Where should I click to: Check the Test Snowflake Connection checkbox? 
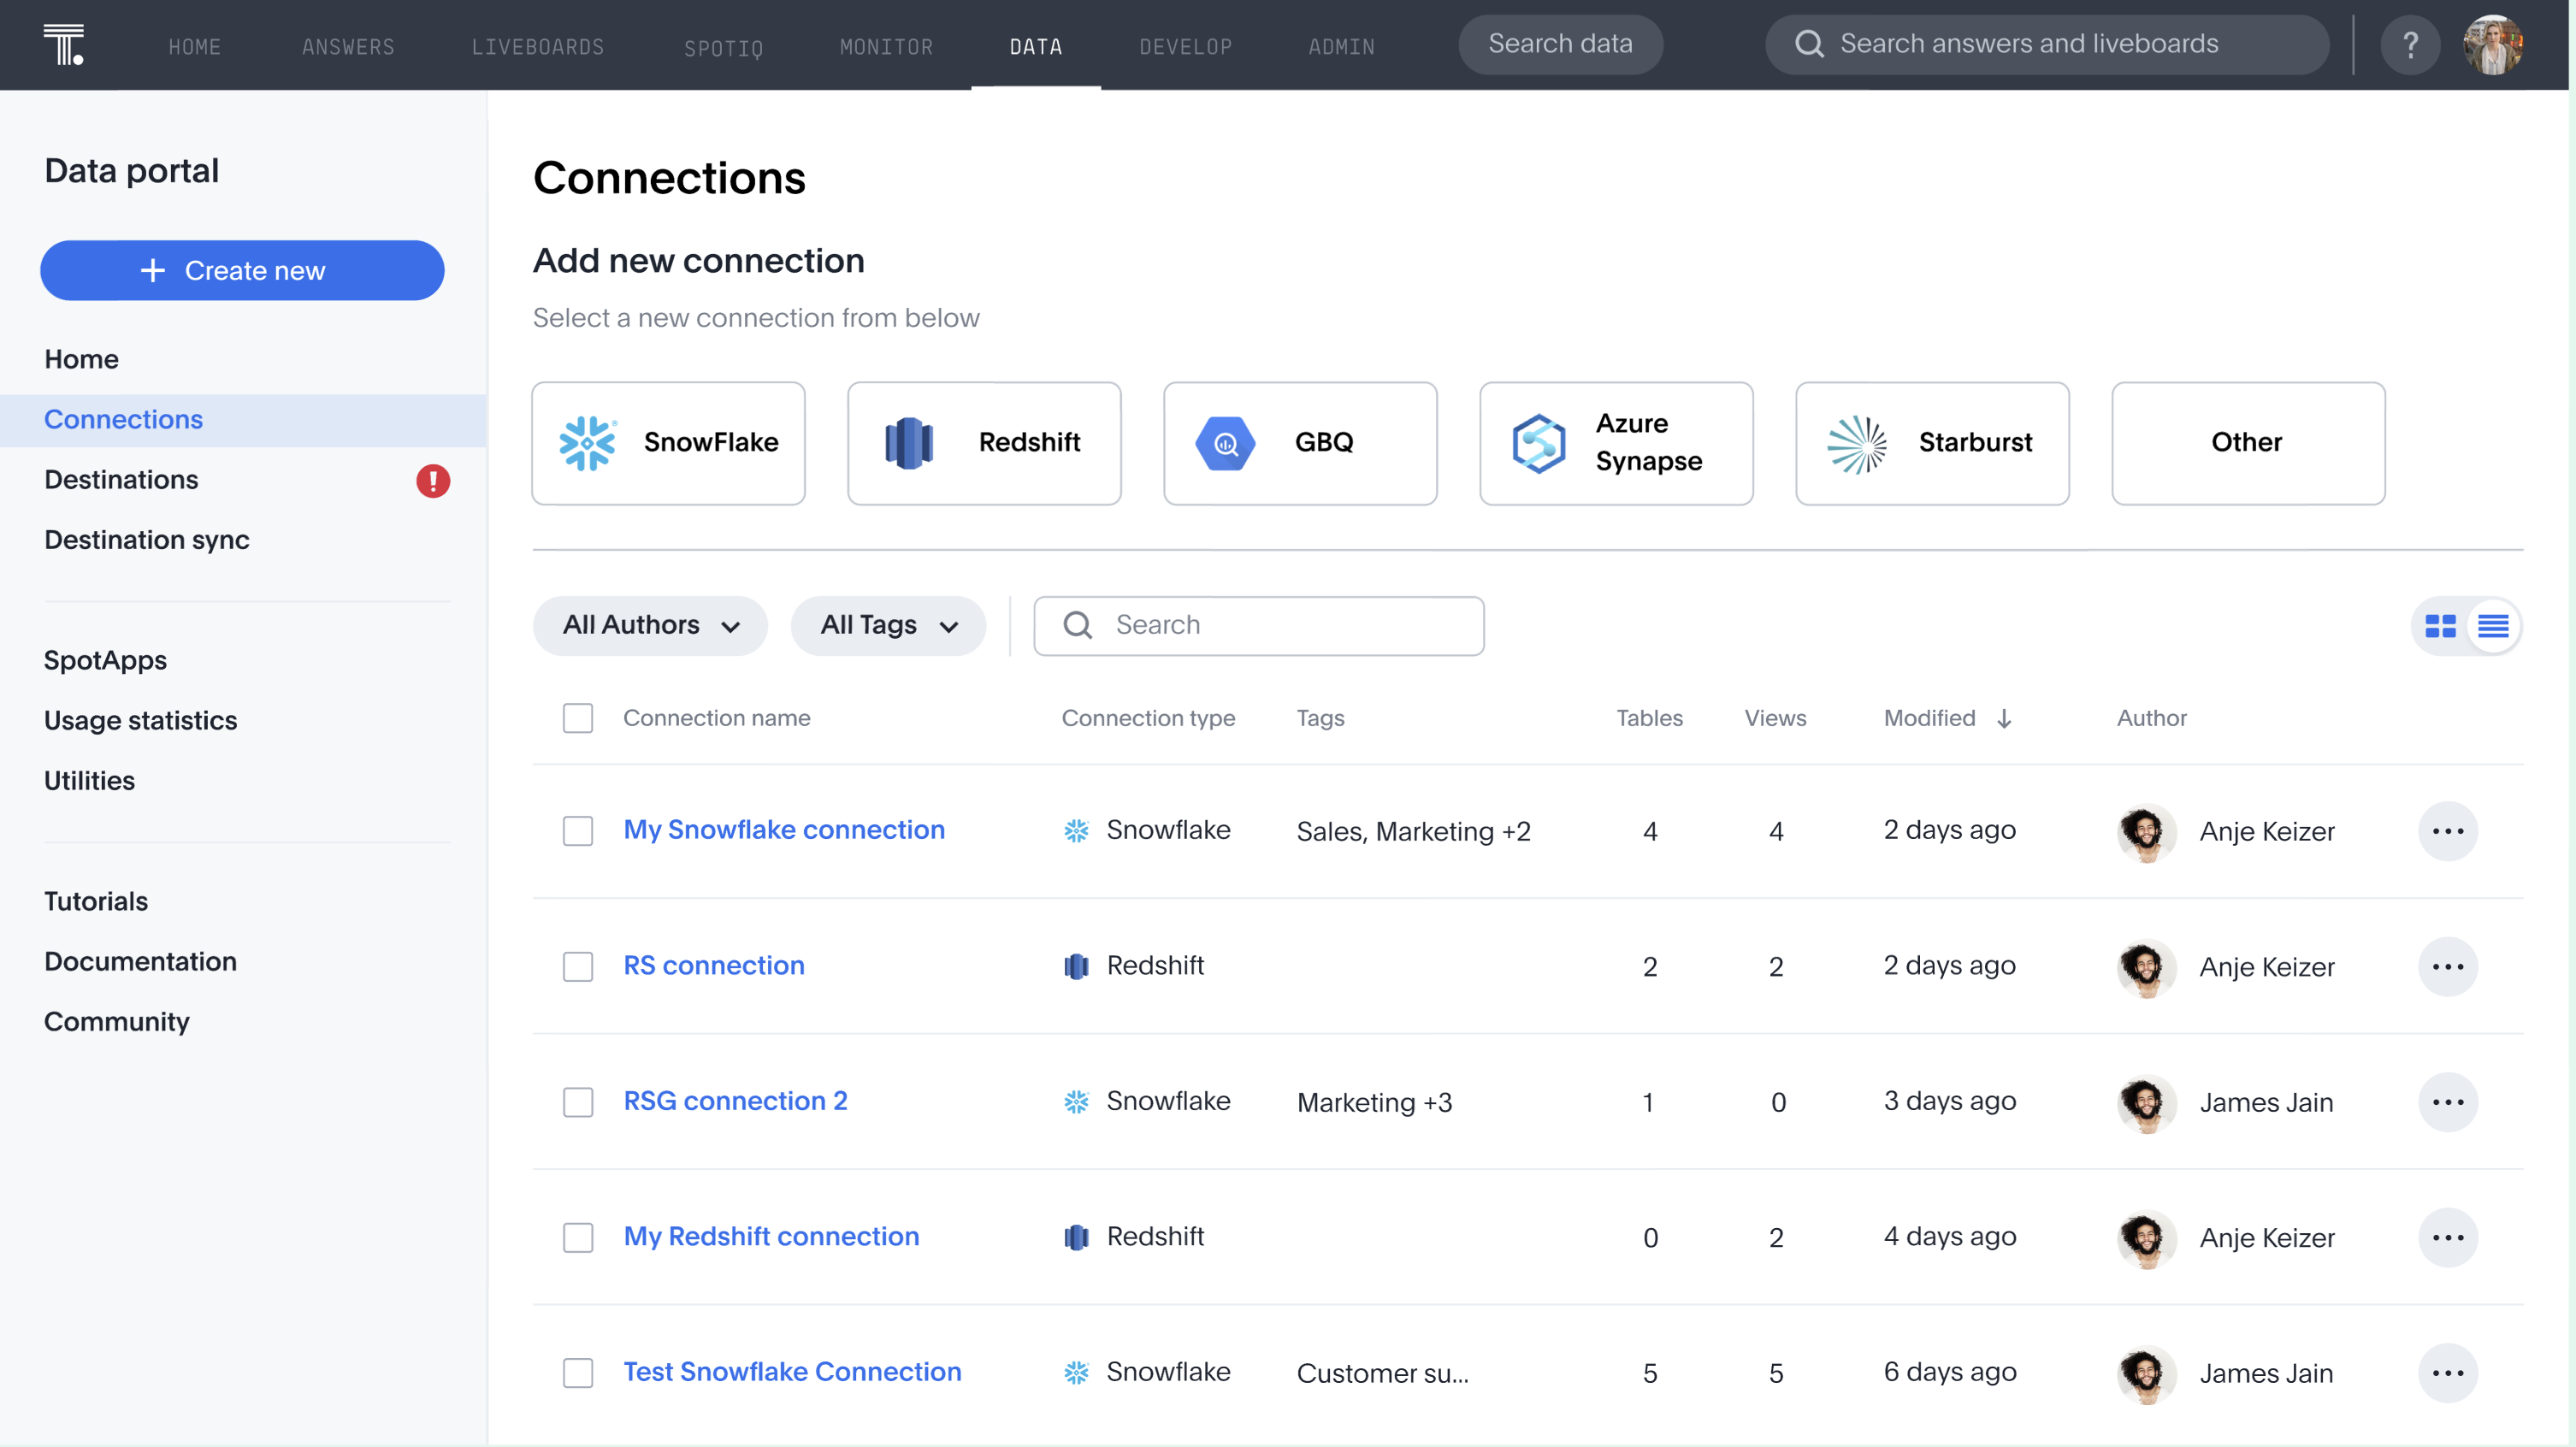[578, 1373]
